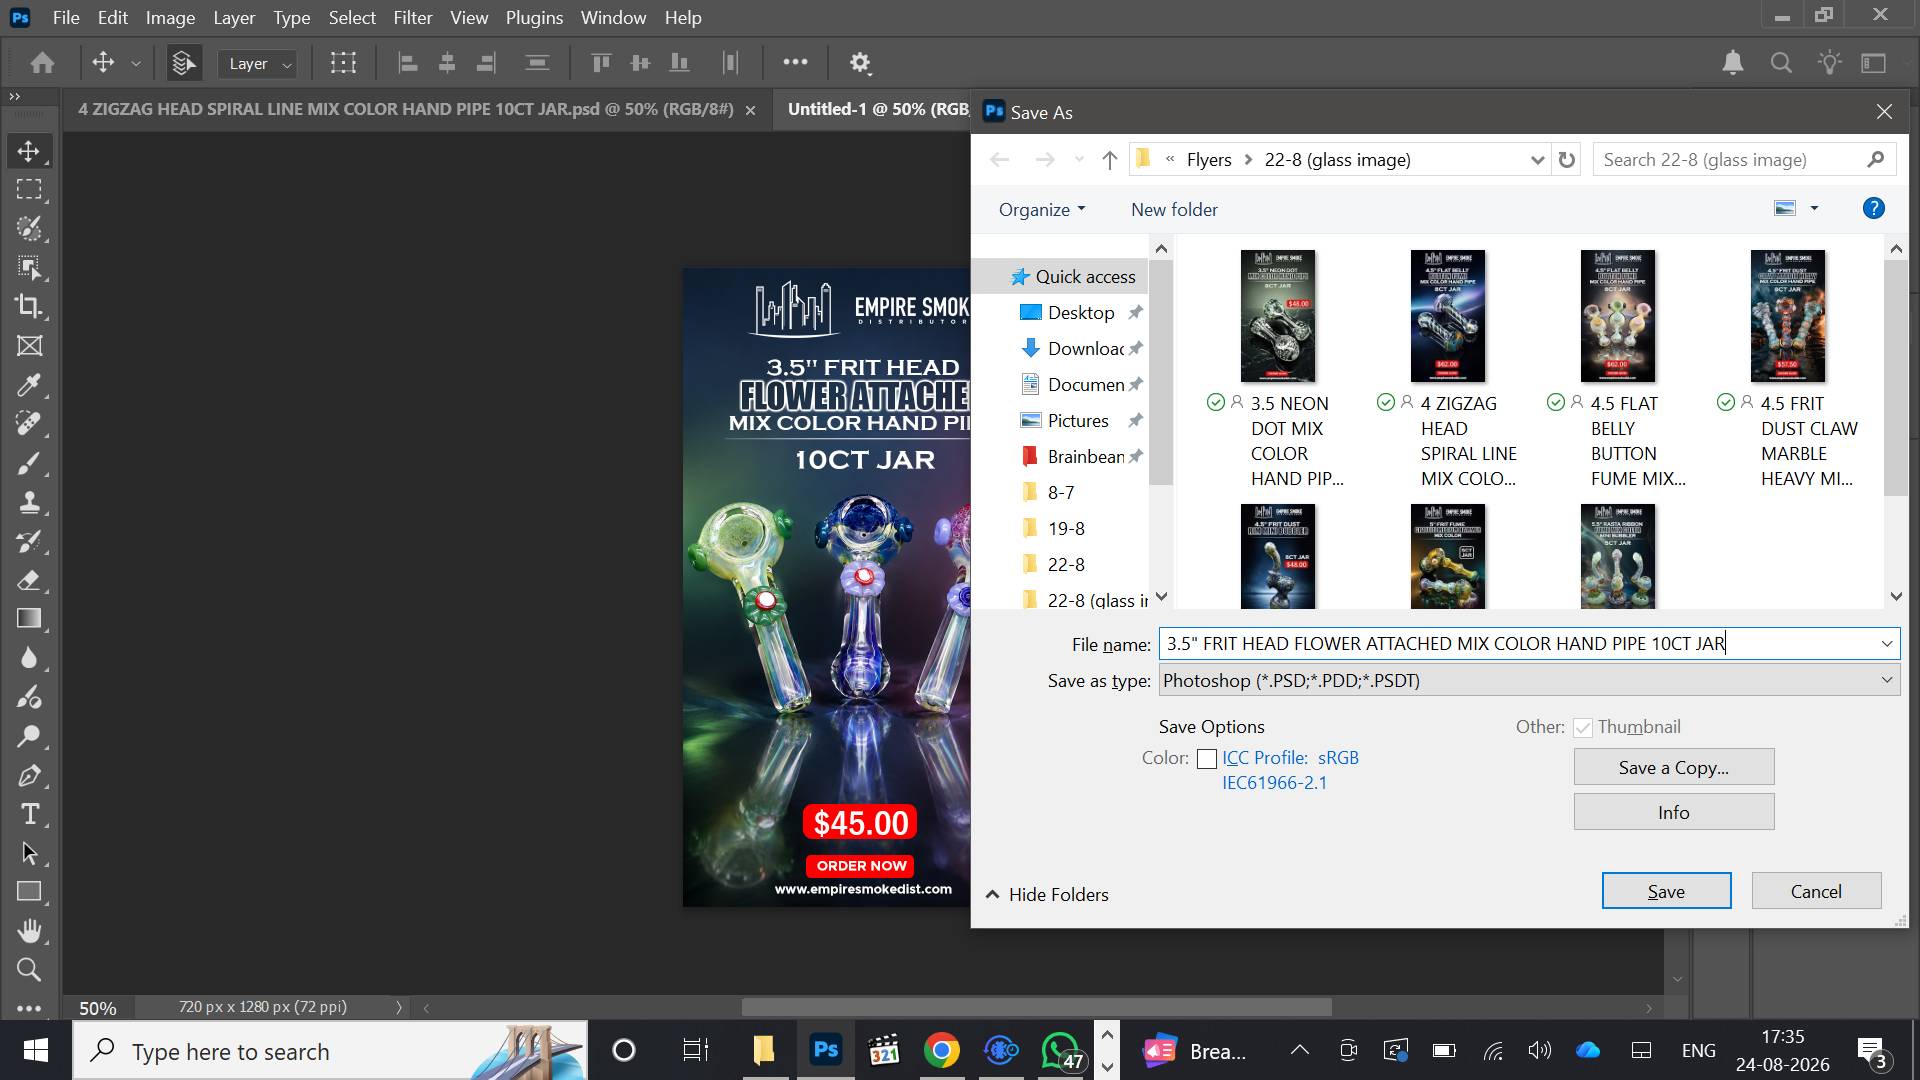Click the Save button

pyautogui.click(x=1666, y=892)
